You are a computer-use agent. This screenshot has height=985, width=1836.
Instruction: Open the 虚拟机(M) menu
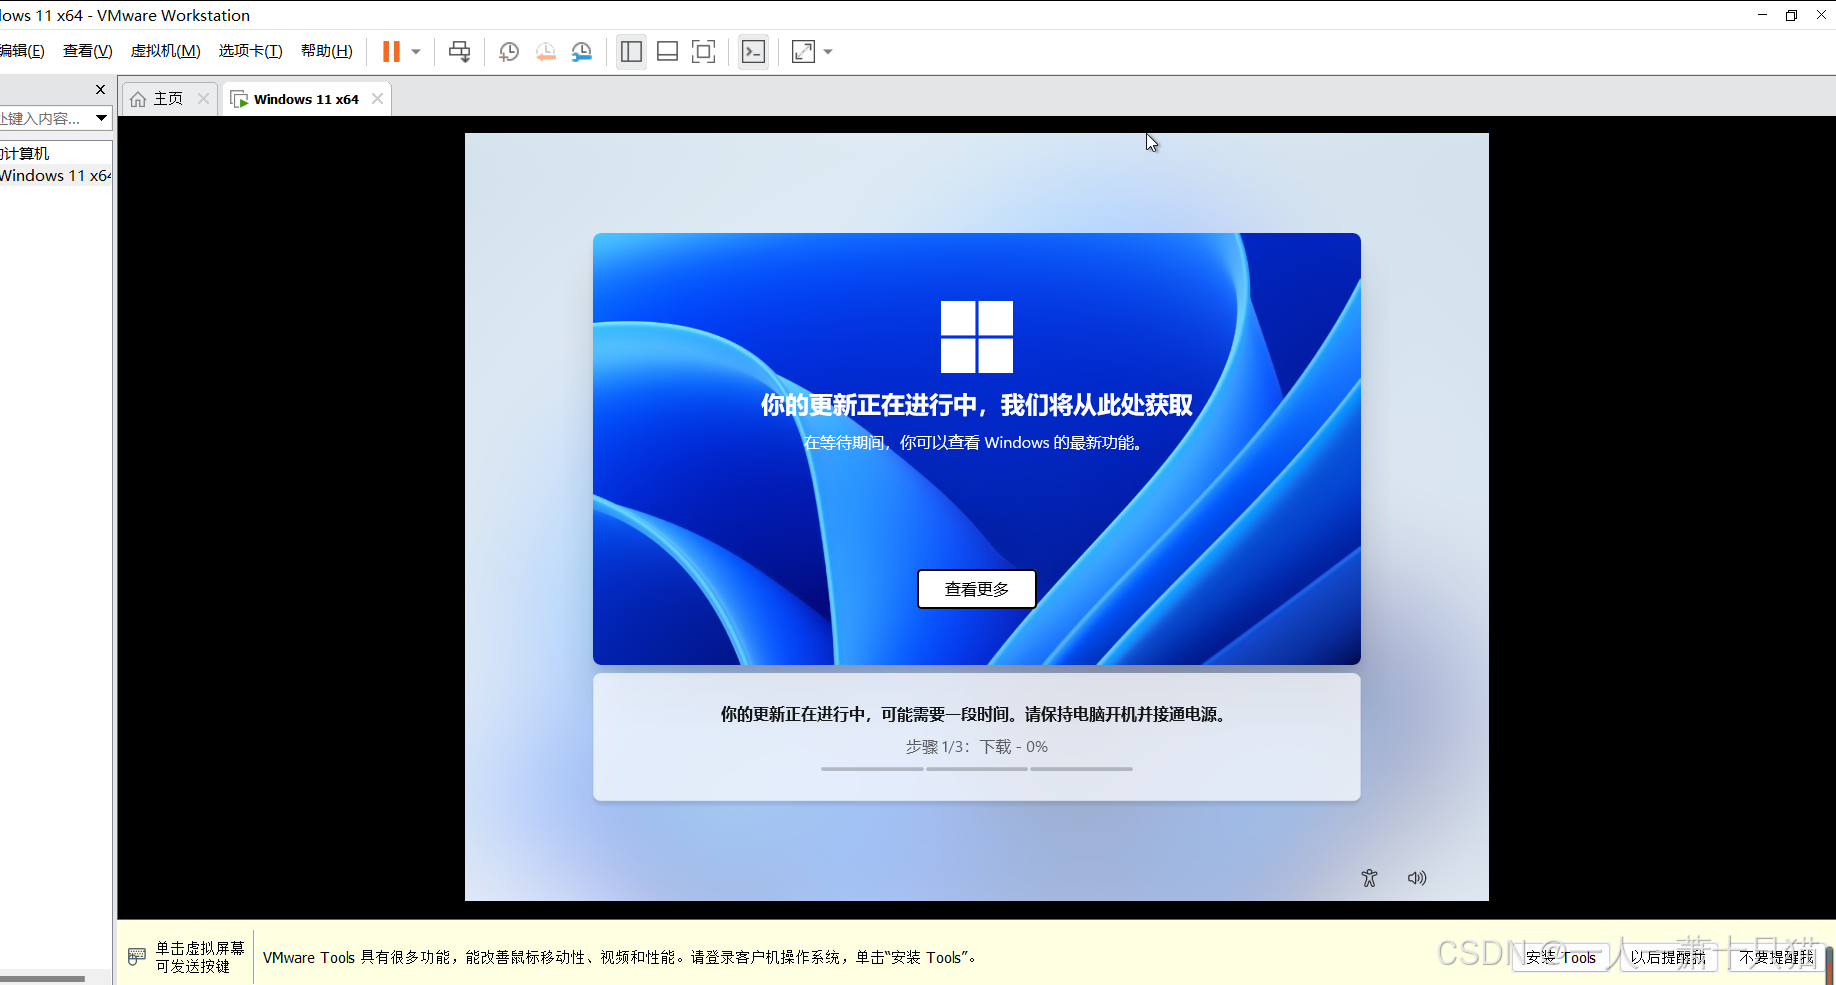(165, 51)
